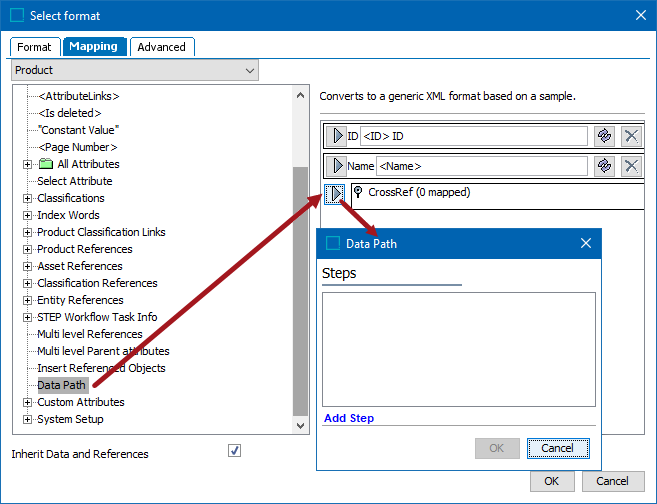Viewport: 657px width, 504px height.
Task: Click the tree scrollbar's up arrow
Action: (x=300, y=95)
